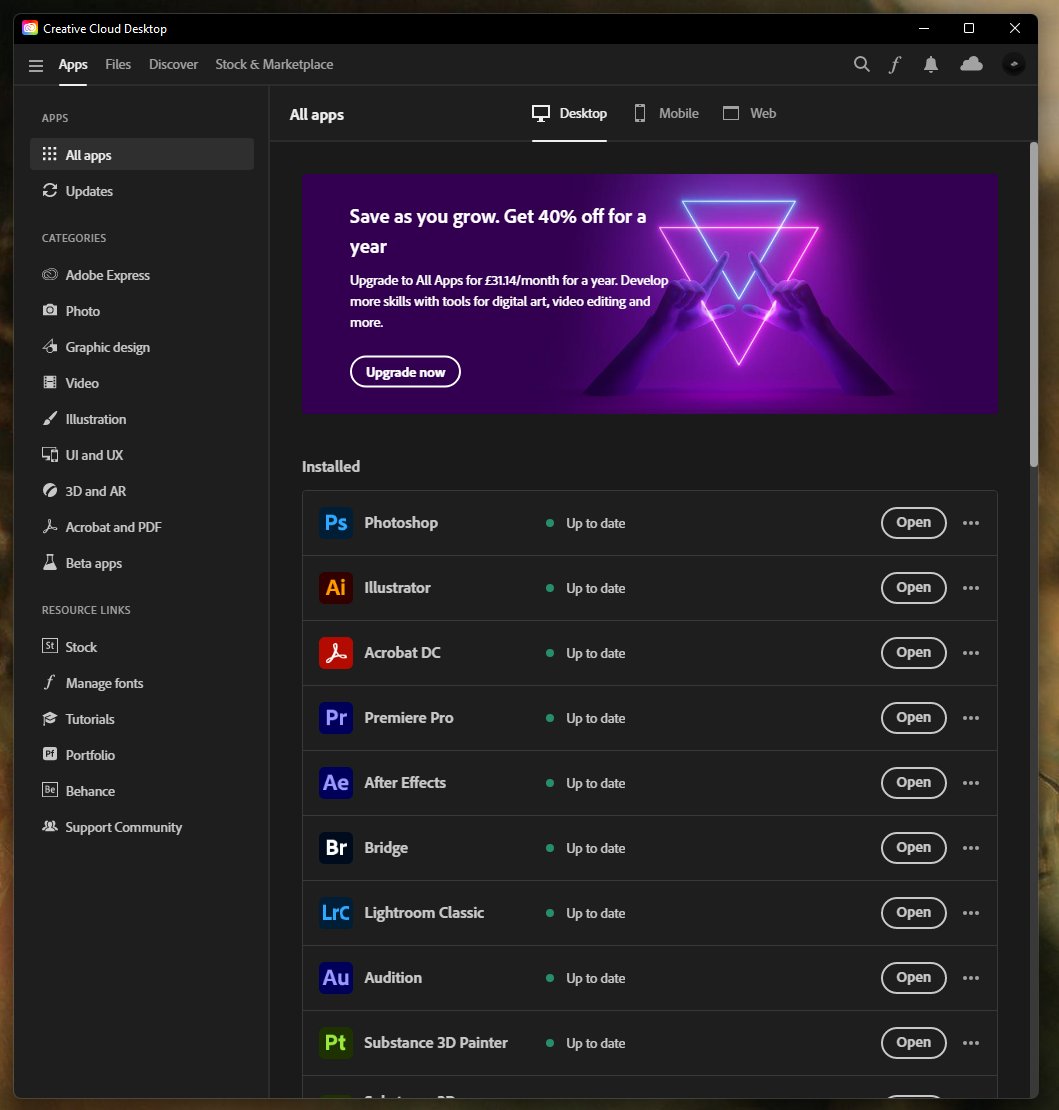Open the Portfolio link
Image resolution: width=1059 pixels, height=1110 pixels.
coord(142,755)
